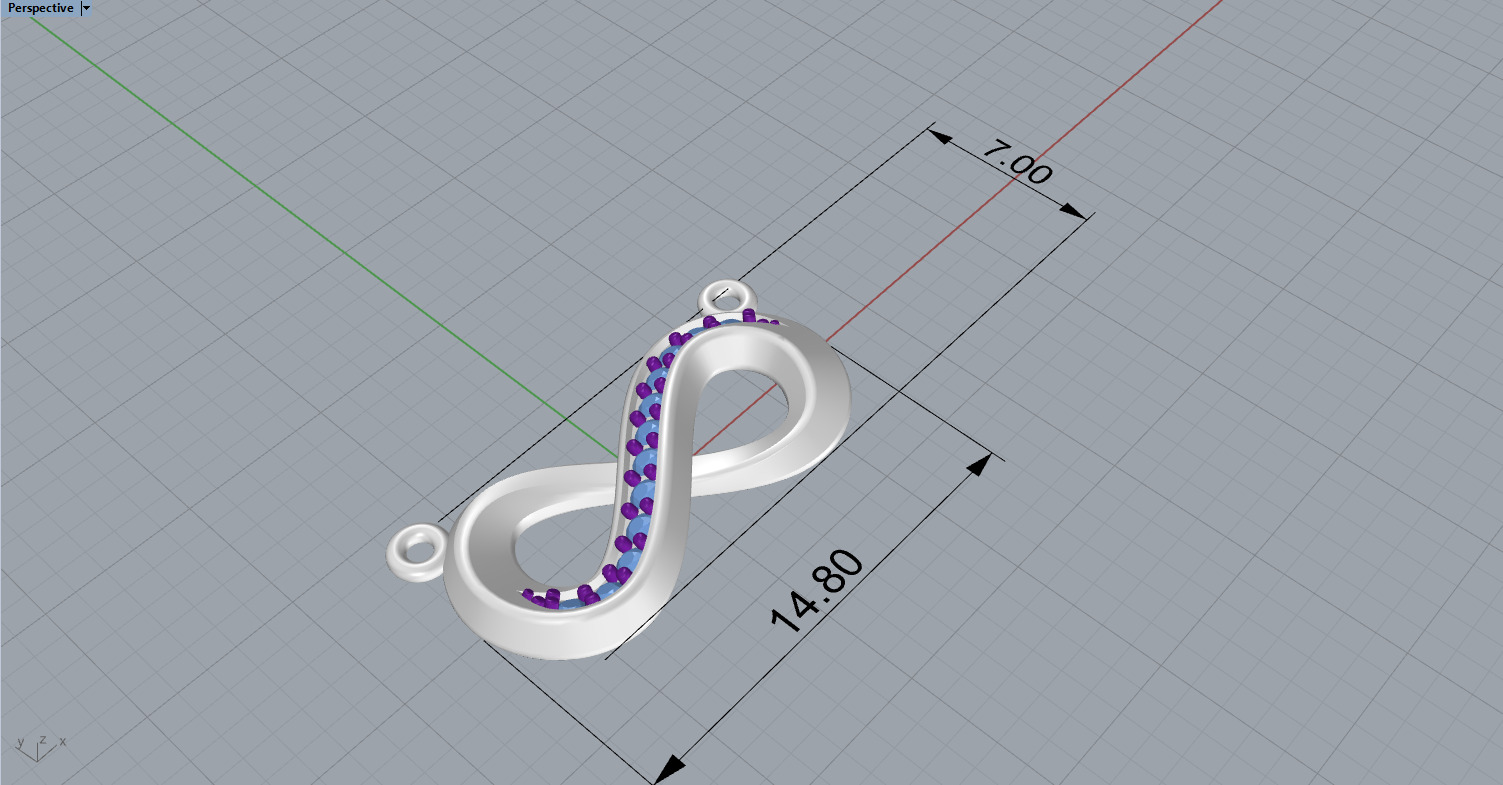This screenshot has width=1503, height=785.
Task: Click the Perspective viewport title label
Action: pos(40,8)
